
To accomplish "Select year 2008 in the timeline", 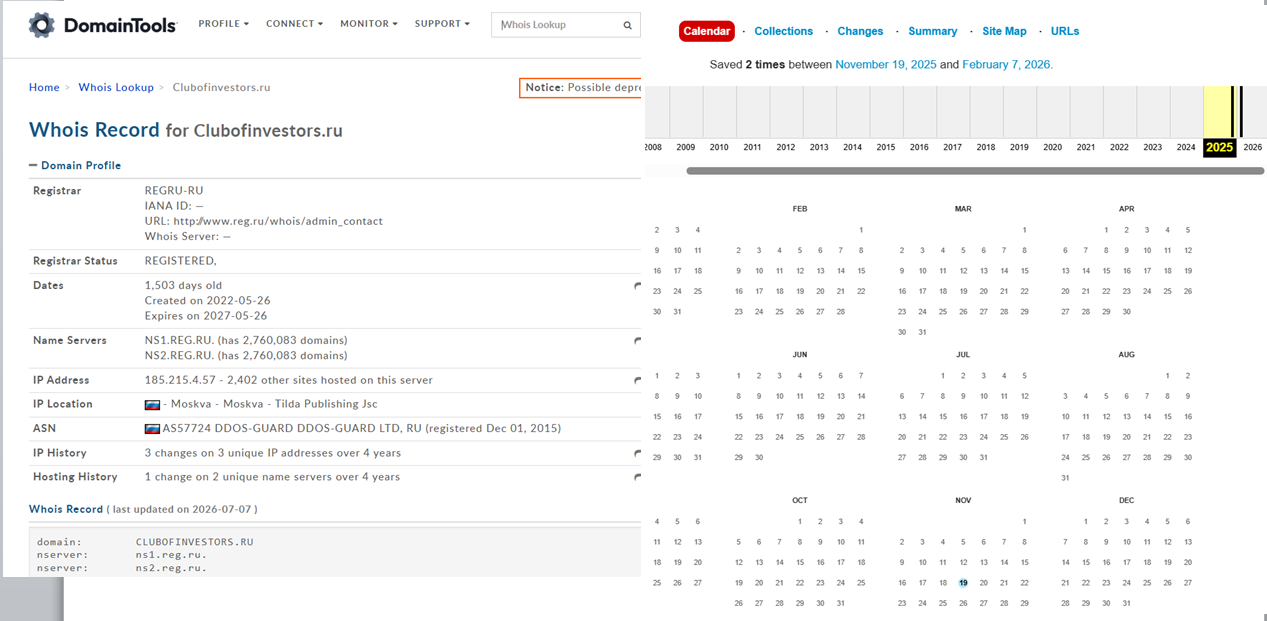I will pos(652,148).
